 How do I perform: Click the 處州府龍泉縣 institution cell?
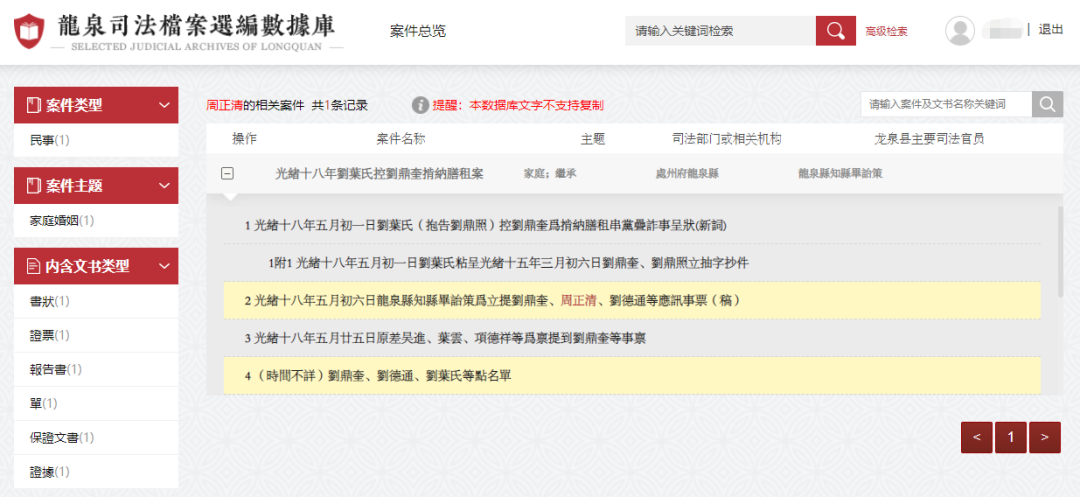click(687, 173)
